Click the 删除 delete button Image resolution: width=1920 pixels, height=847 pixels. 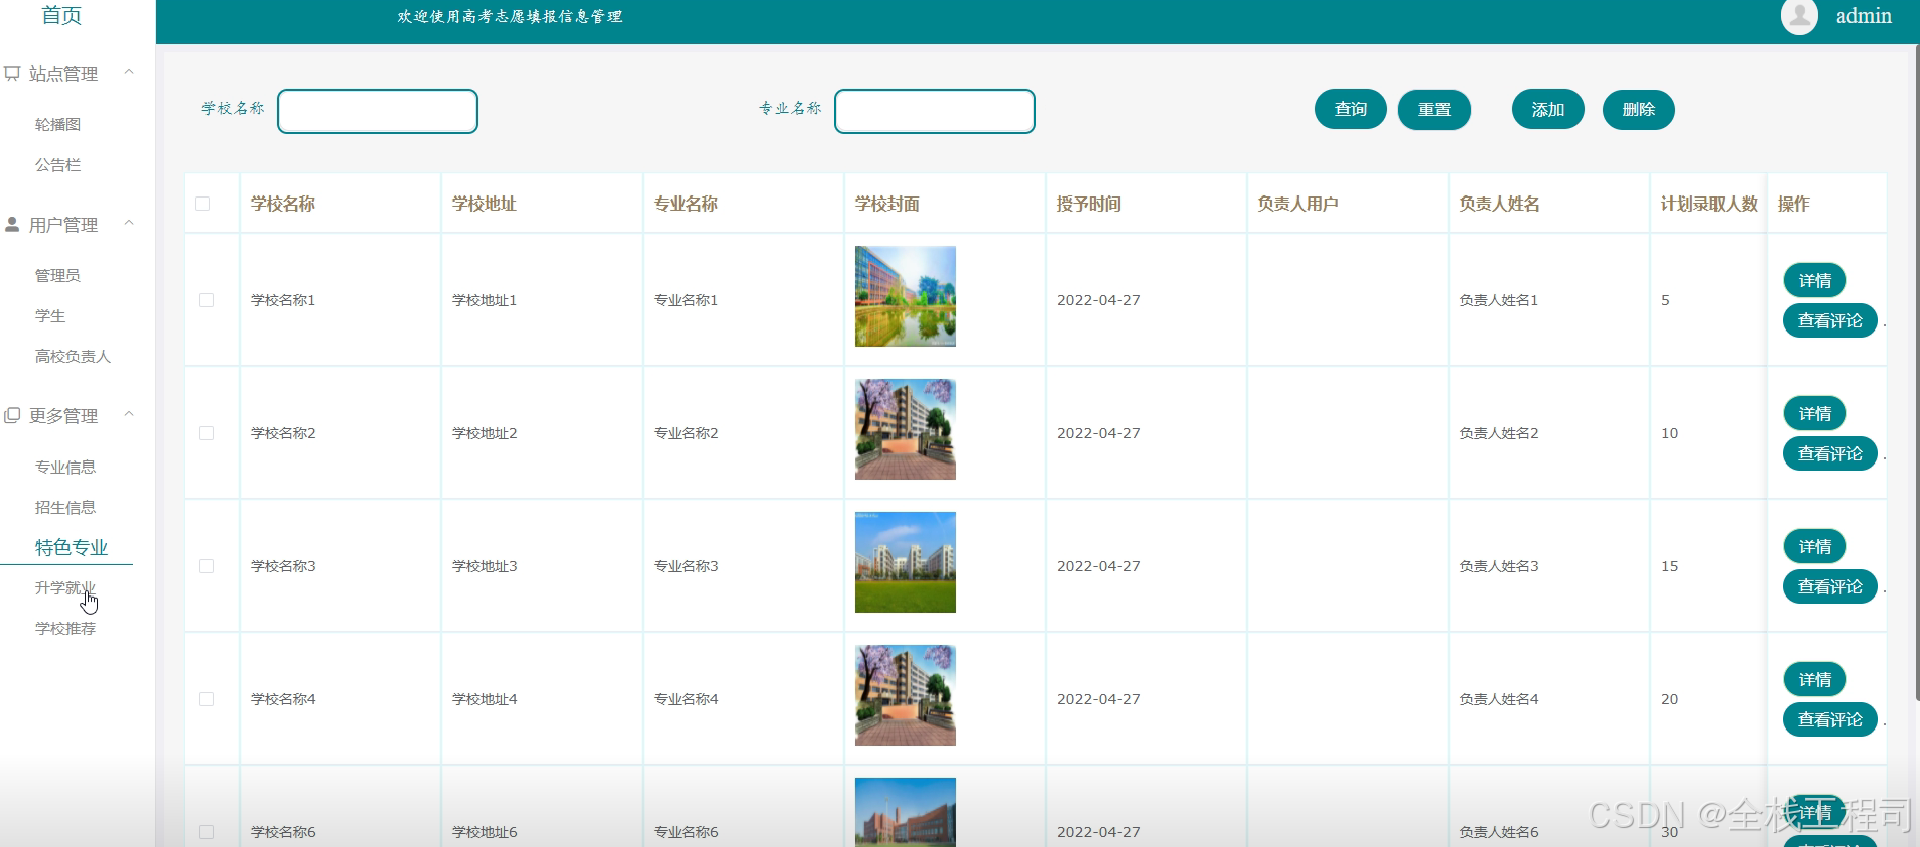1639,109
